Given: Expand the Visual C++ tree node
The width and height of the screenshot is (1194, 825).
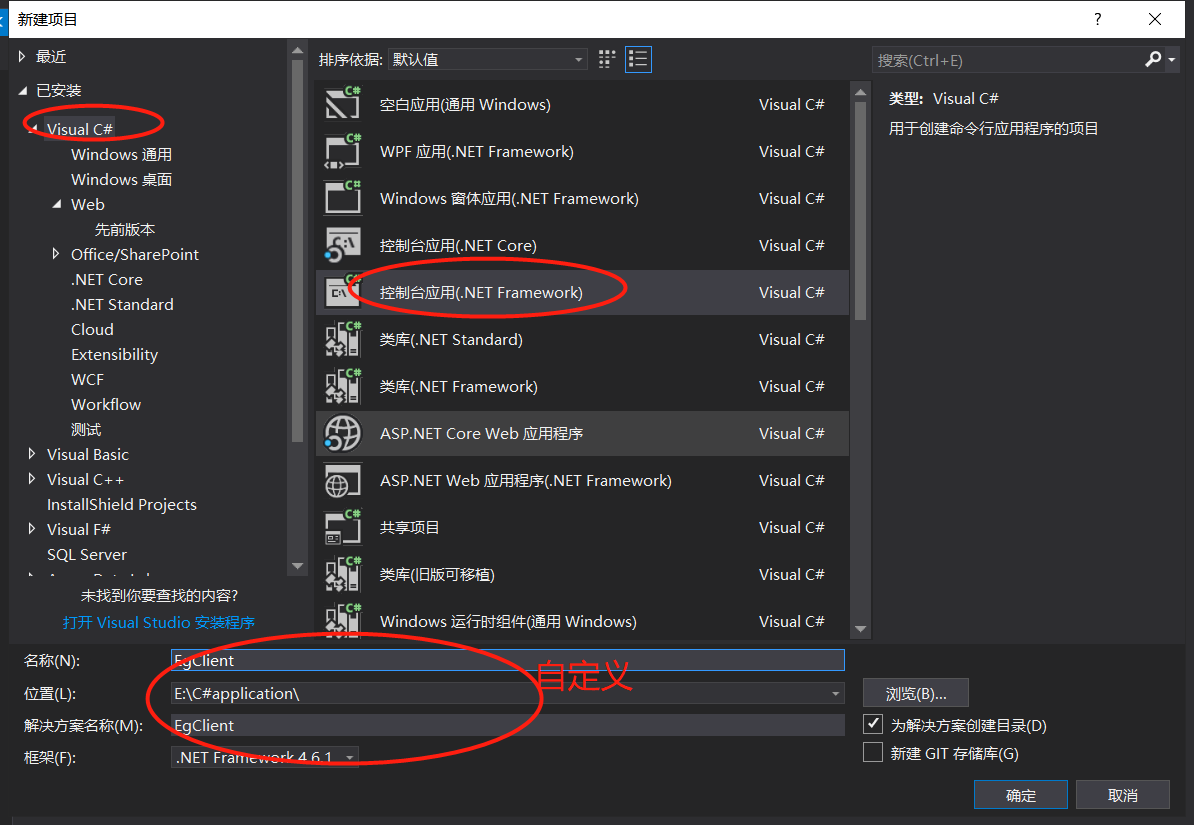Looking at the screenshot, I should [x=31, y=479].
